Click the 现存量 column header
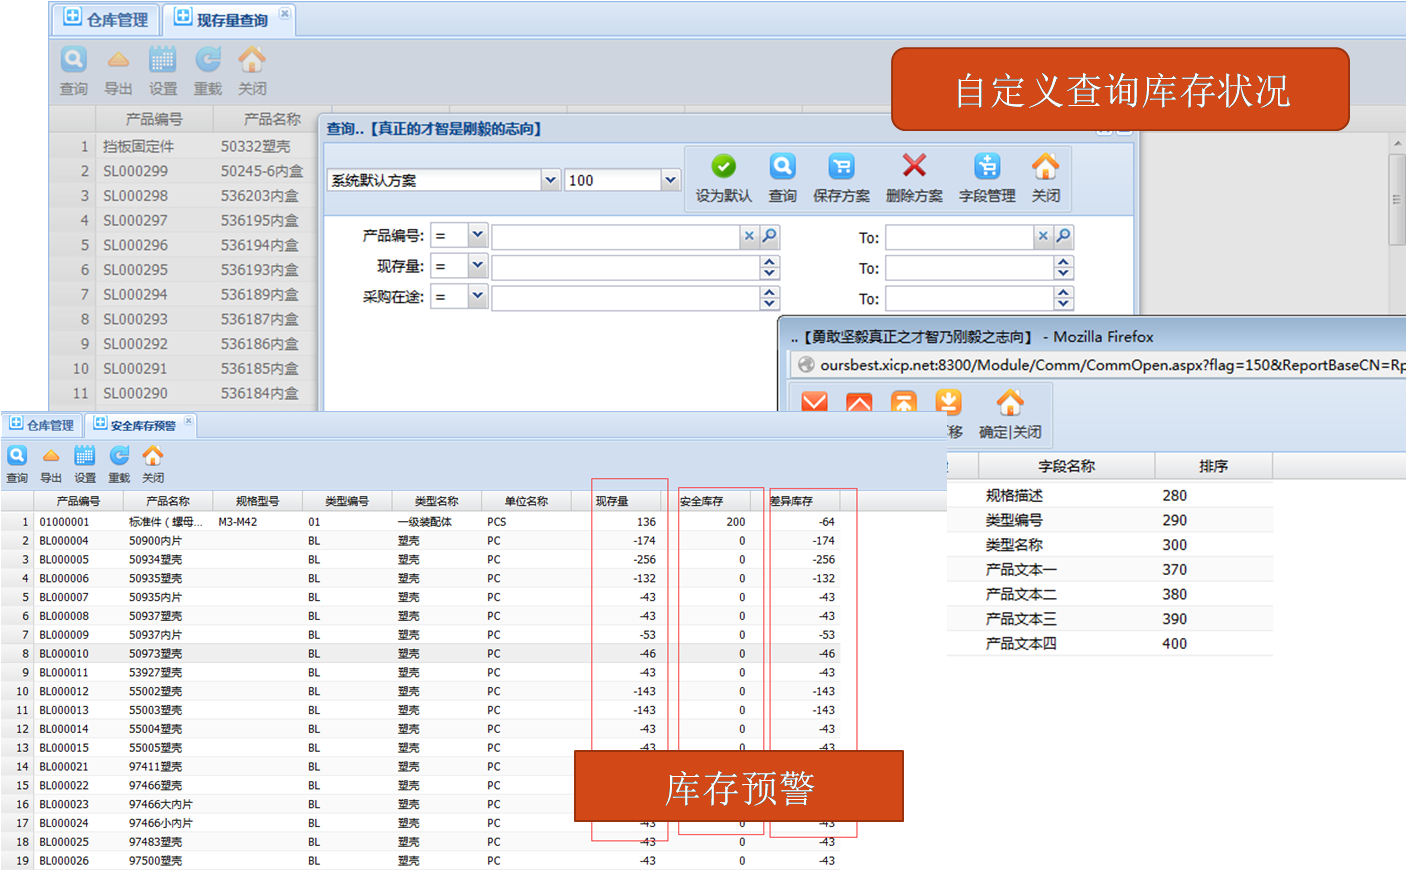This screenshot has width=1407, height=871. (x=612, y=501)
